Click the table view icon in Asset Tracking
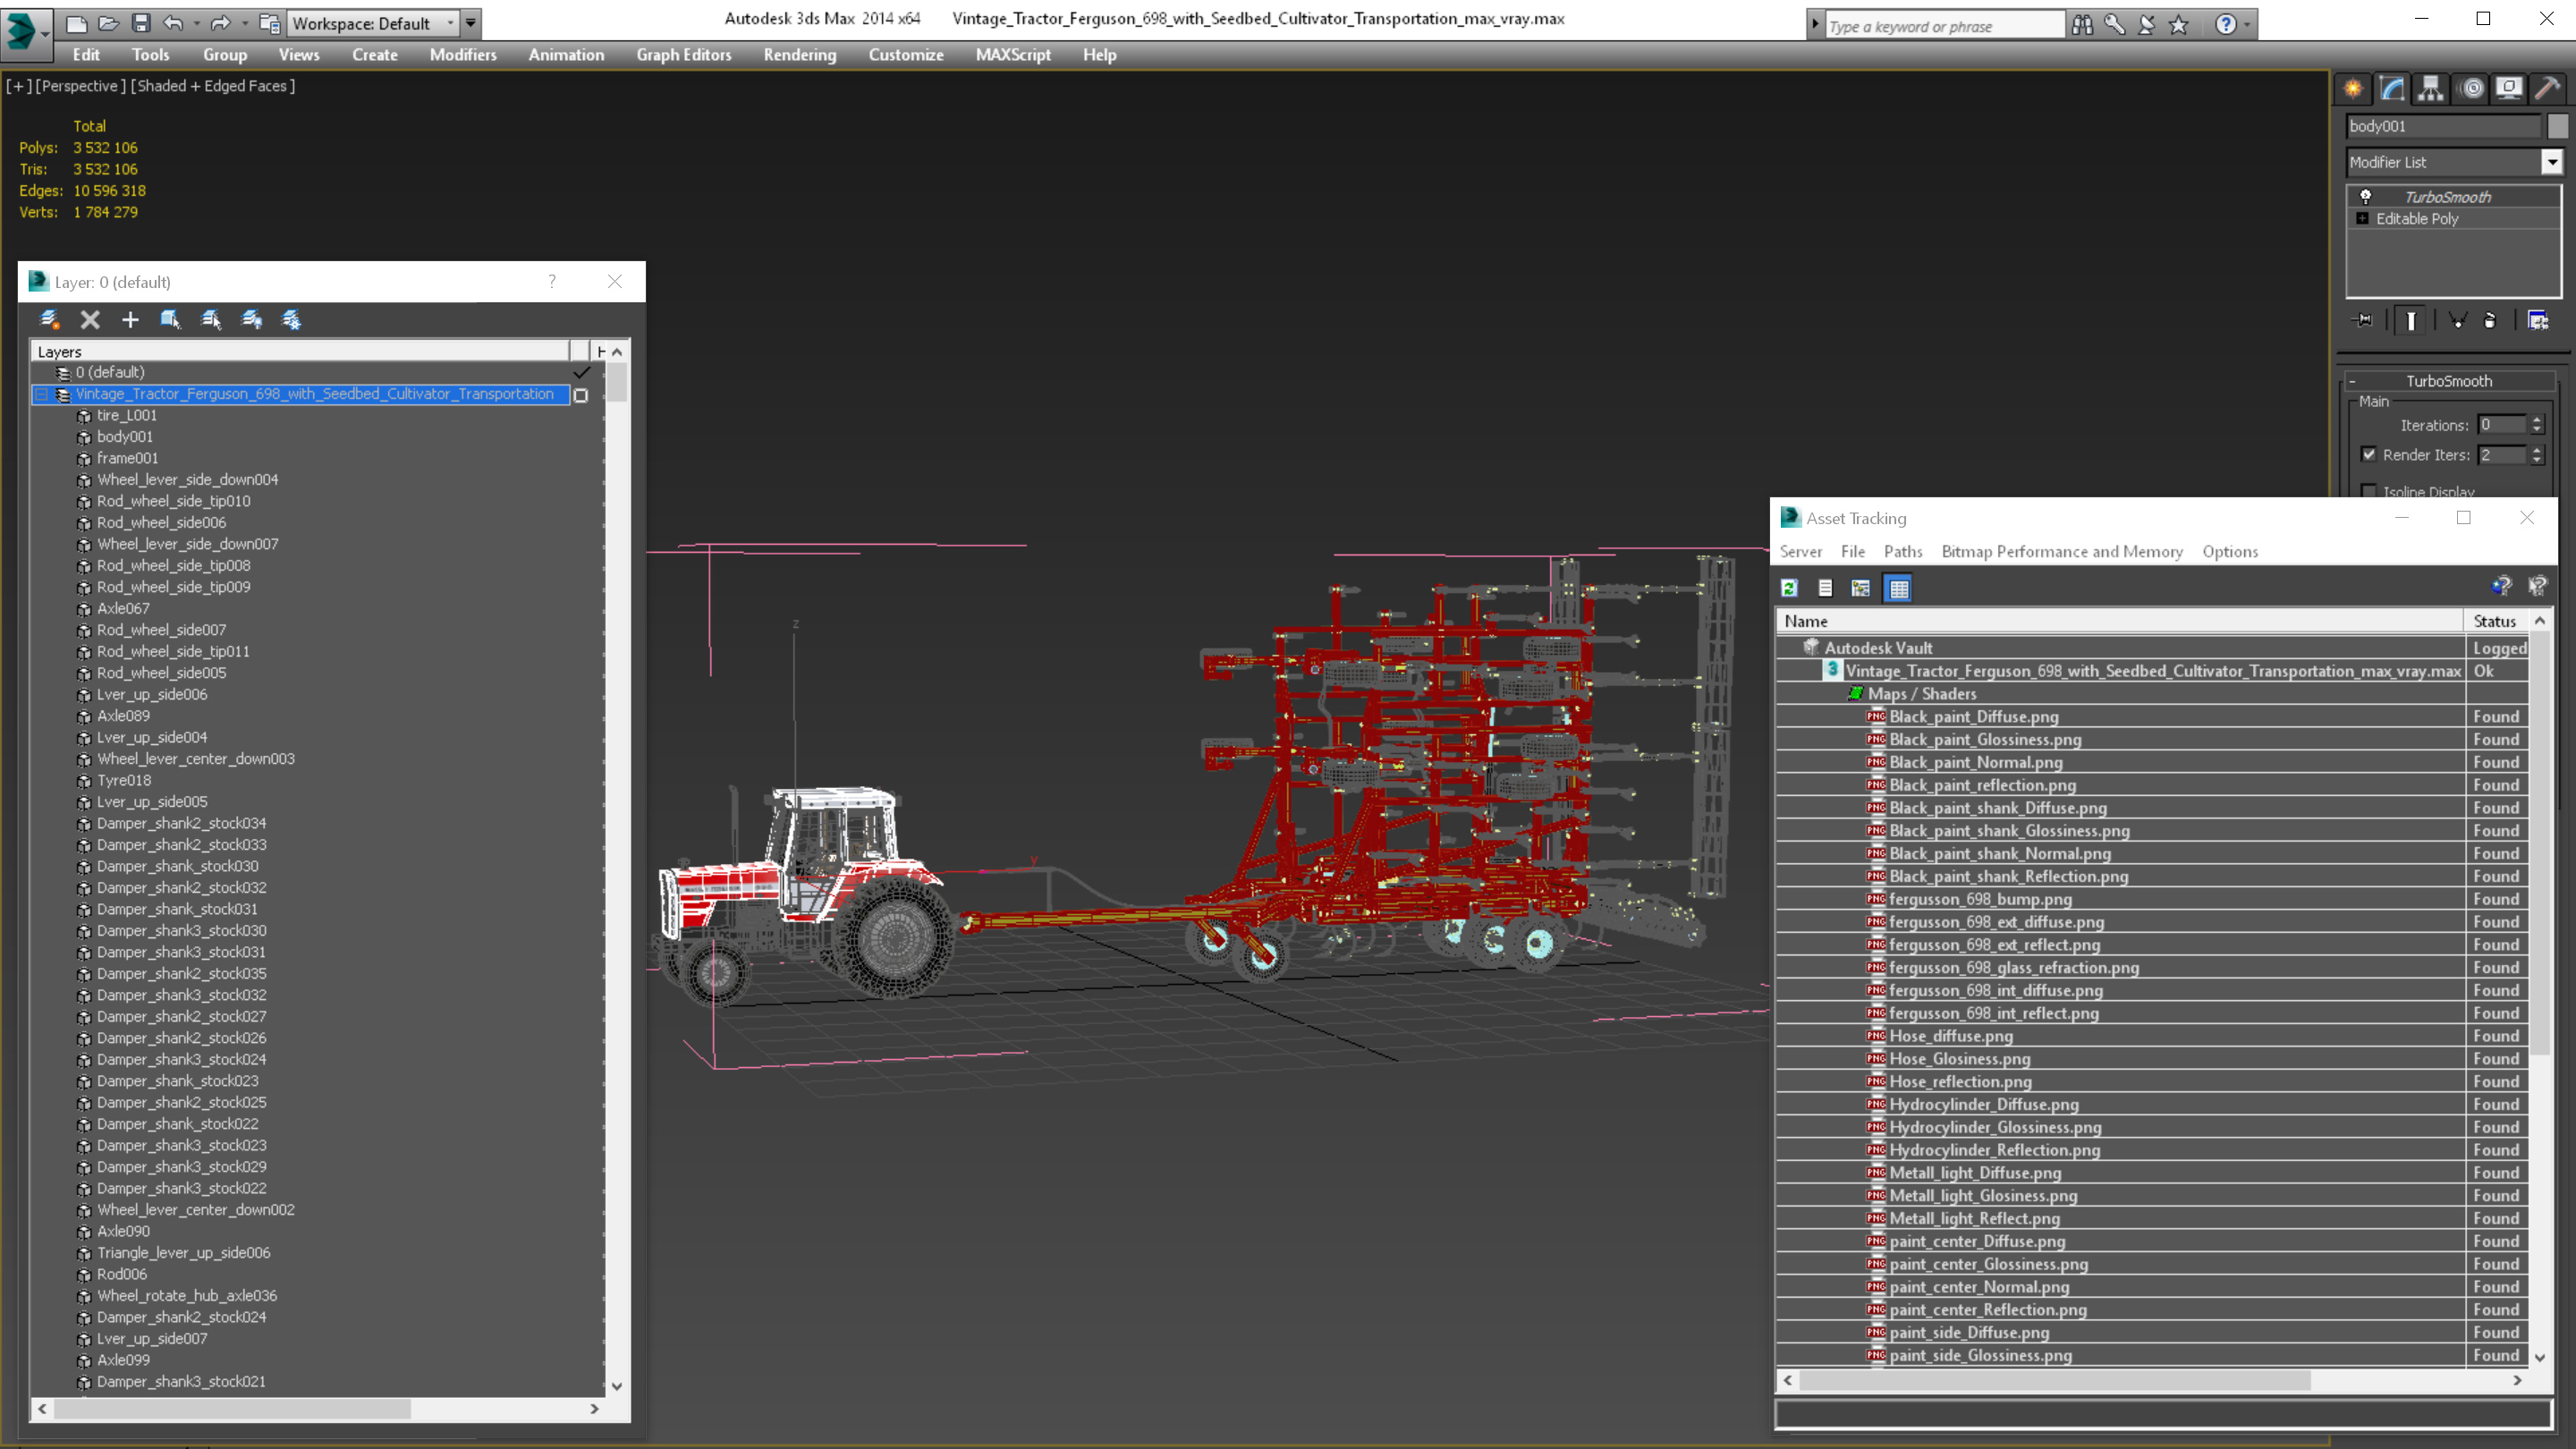Image resolution: width=2576 pixels, height=1449 pixels. (1898, 588)
